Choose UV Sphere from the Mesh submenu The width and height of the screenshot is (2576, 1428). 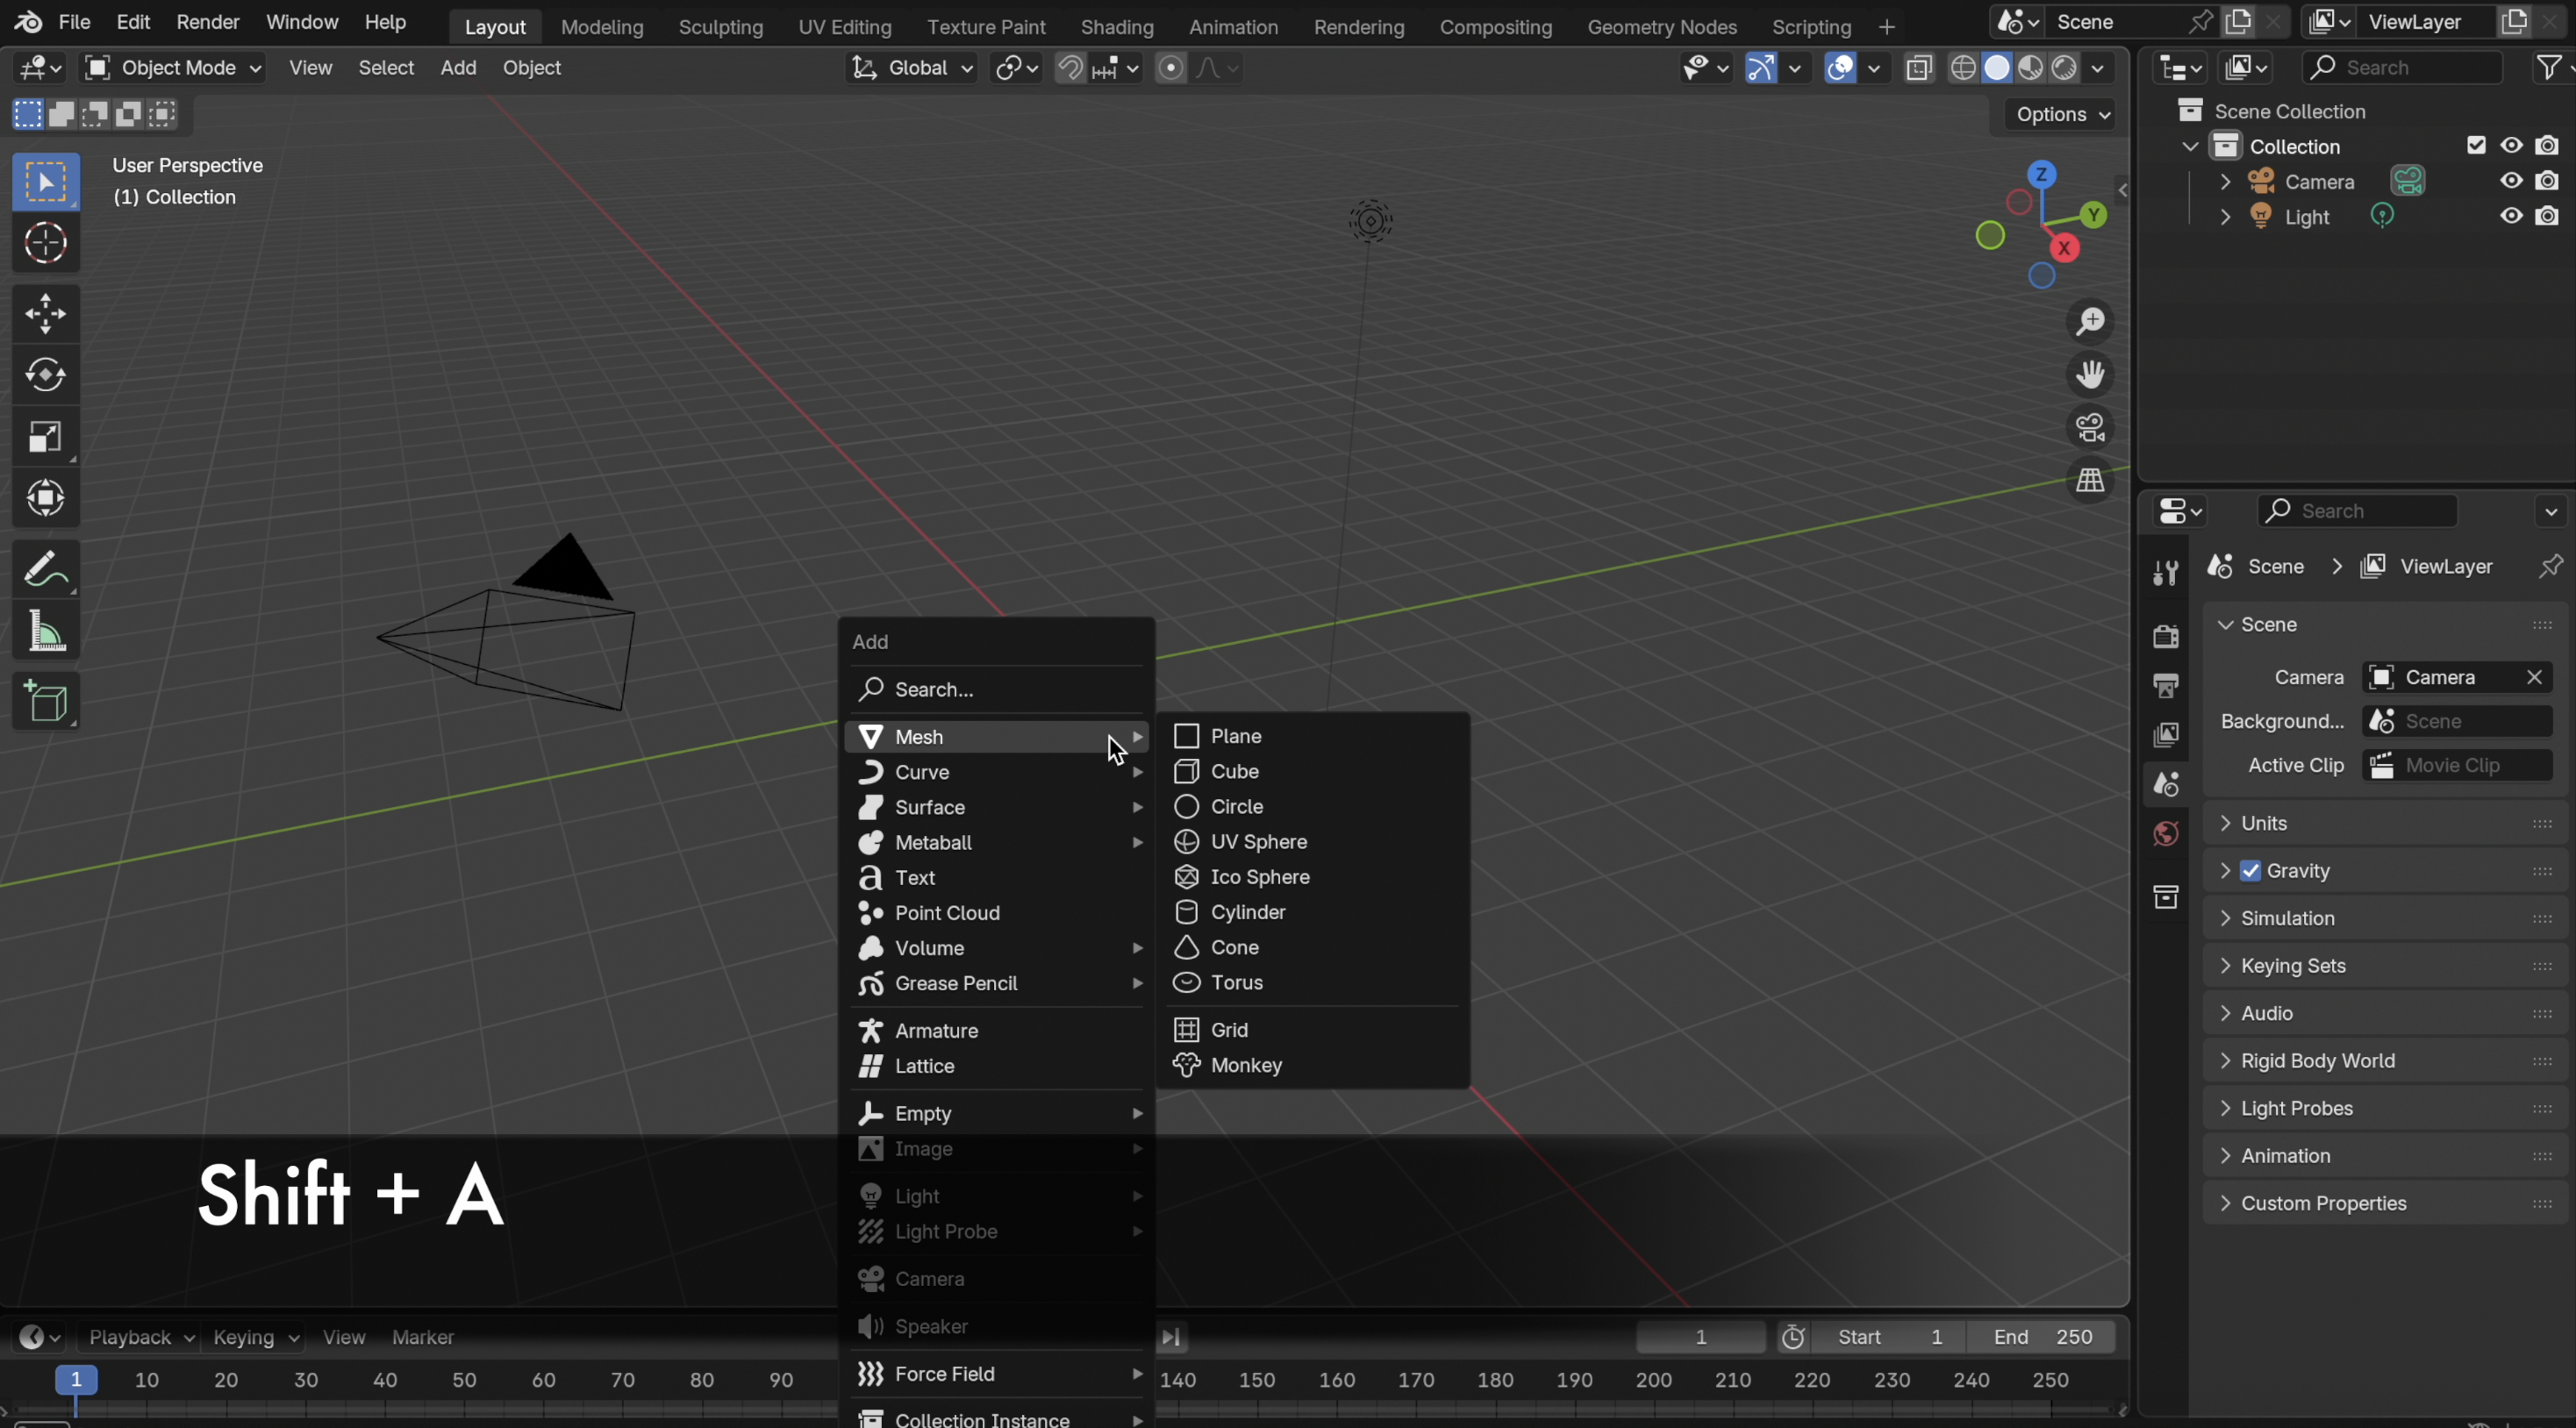point(1258,842)
